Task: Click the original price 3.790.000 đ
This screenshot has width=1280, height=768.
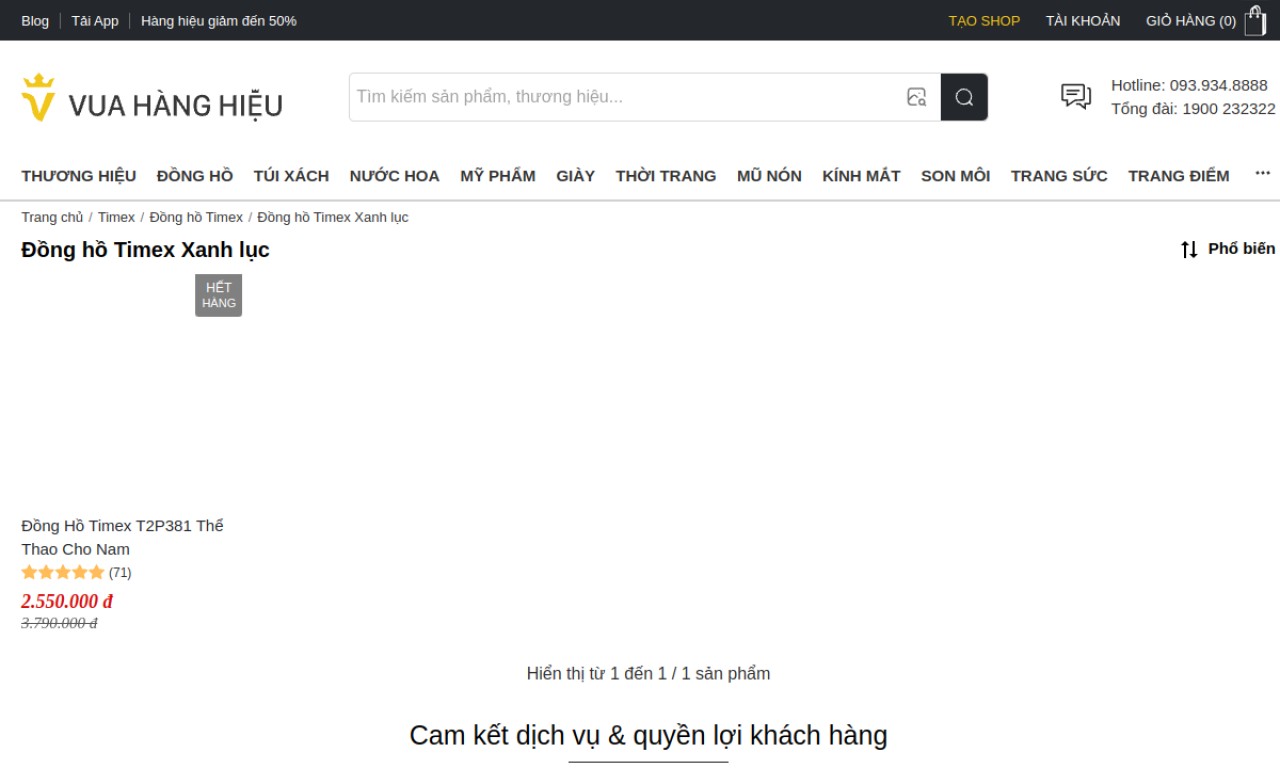Action: tap(59, 623)
